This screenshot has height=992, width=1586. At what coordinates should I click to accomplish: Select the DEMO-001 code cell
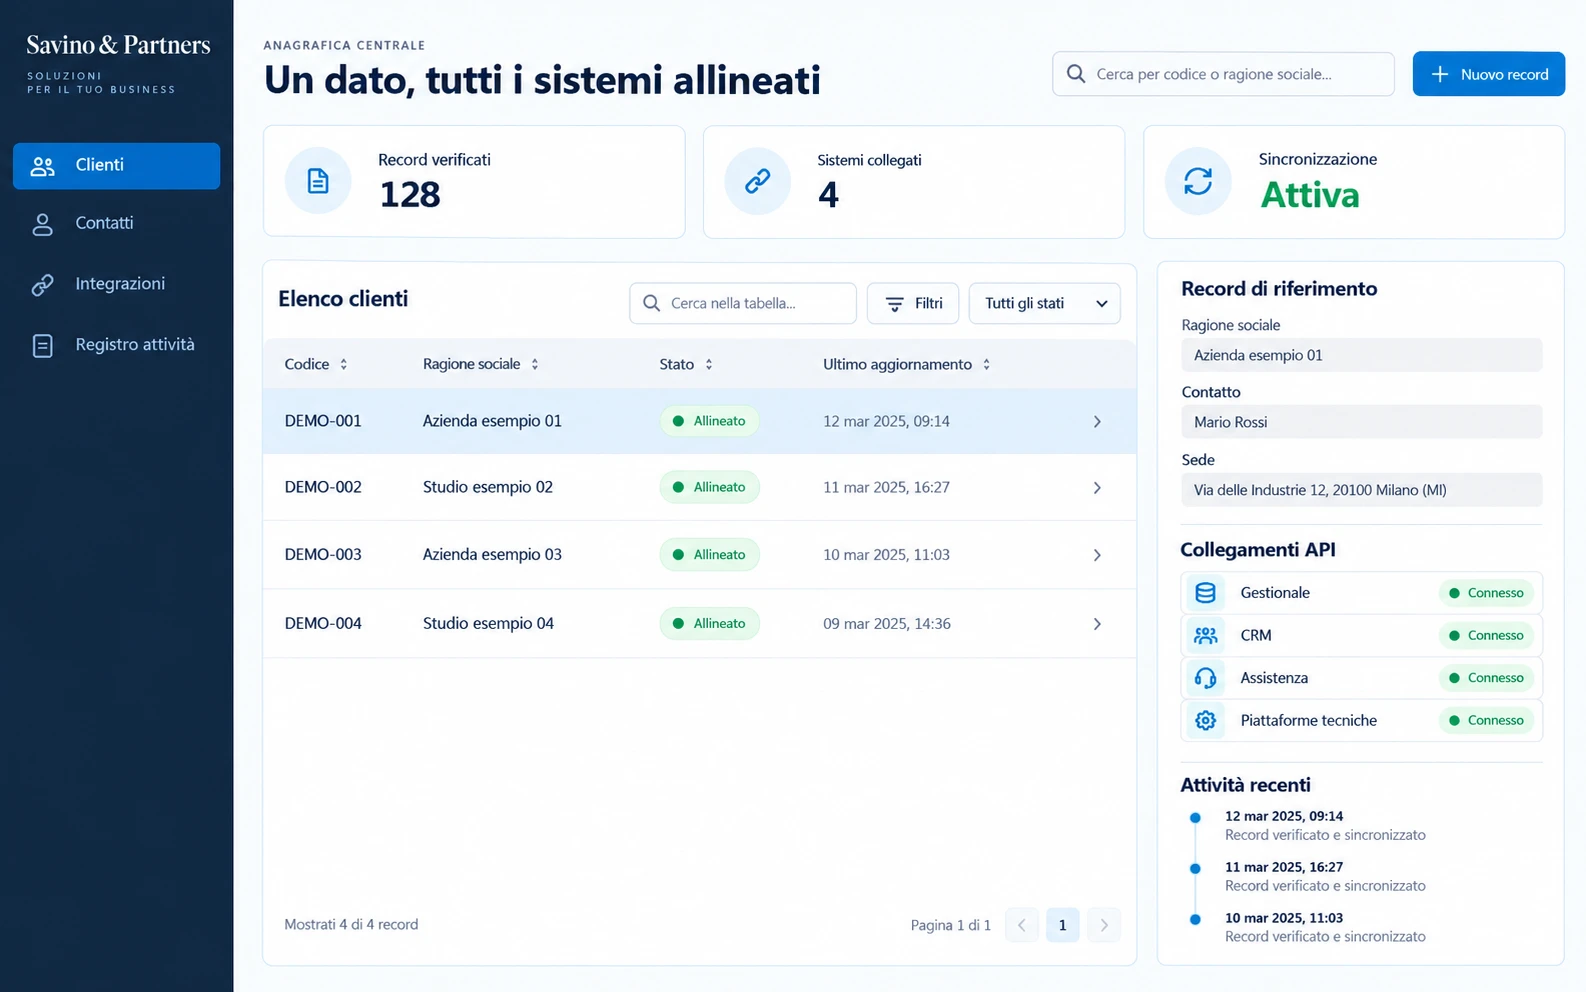coord(323,421)
